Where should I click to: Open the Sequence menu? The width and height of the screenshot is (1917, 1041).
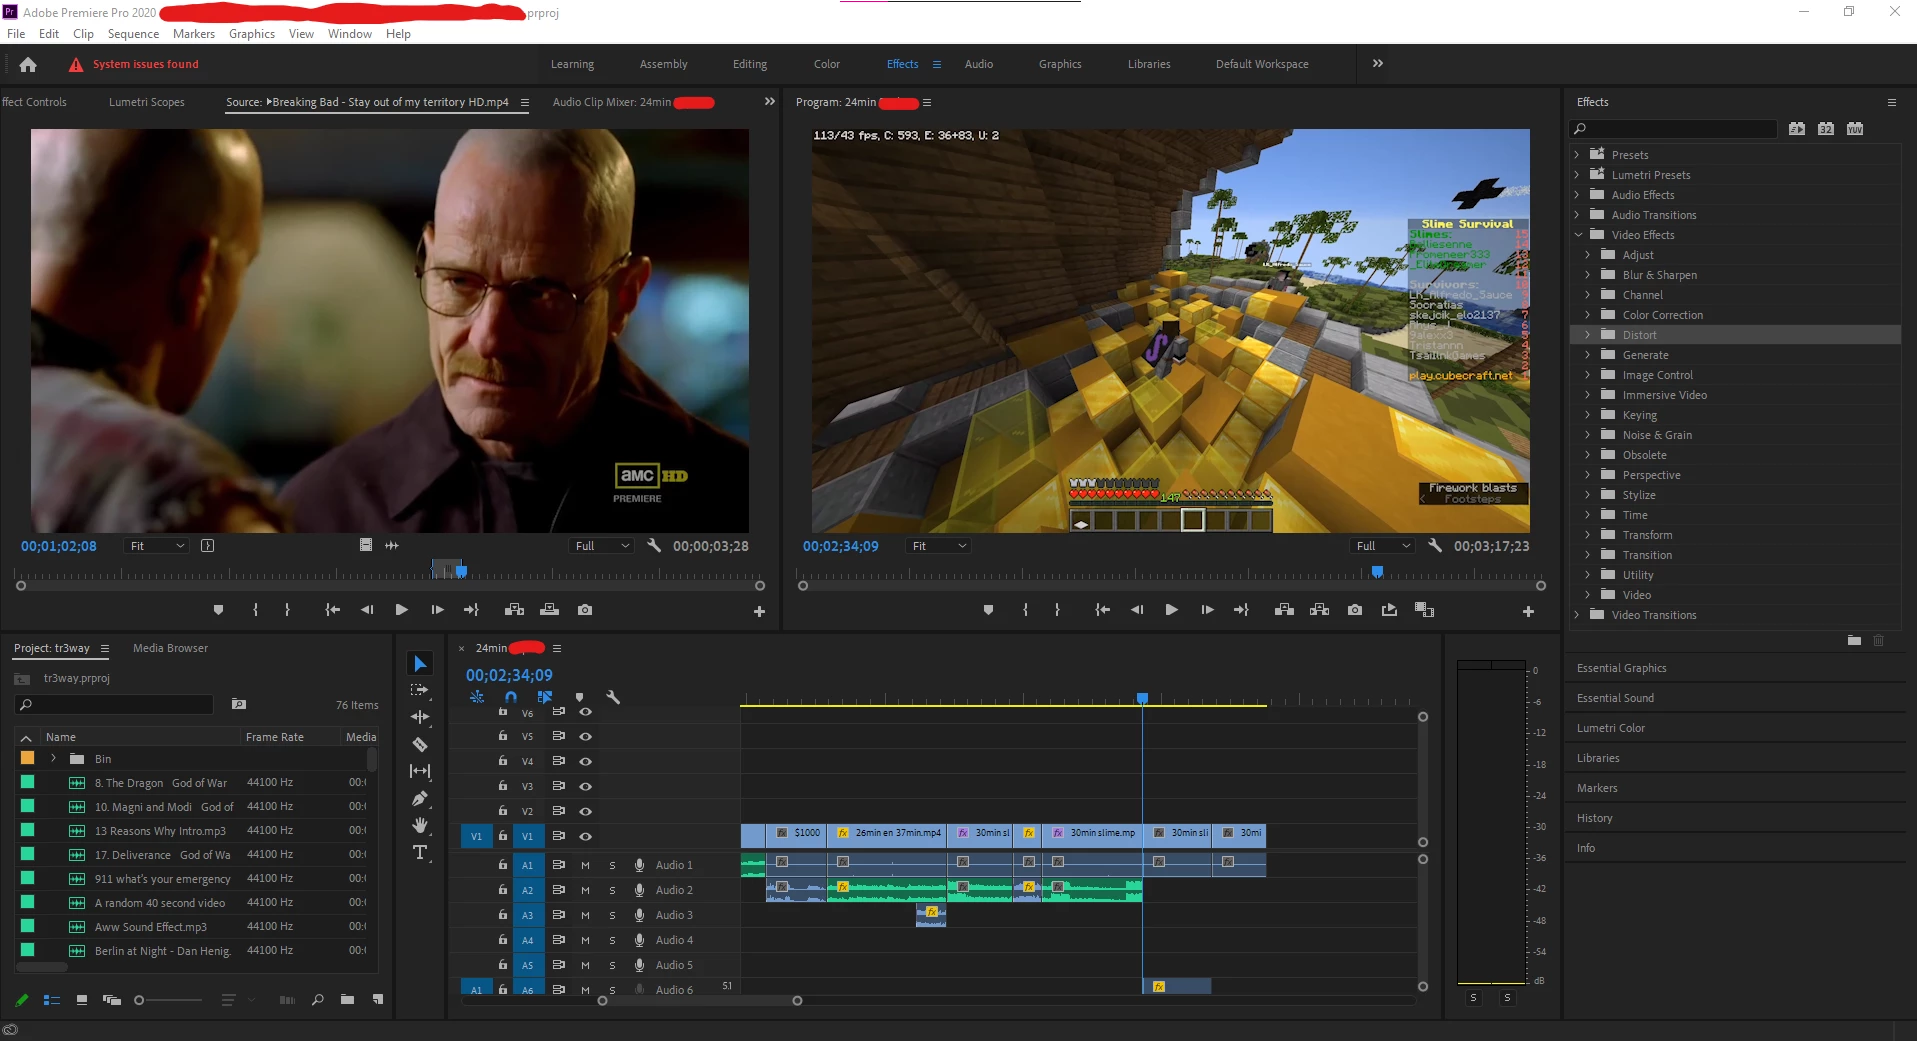(133, 34)
